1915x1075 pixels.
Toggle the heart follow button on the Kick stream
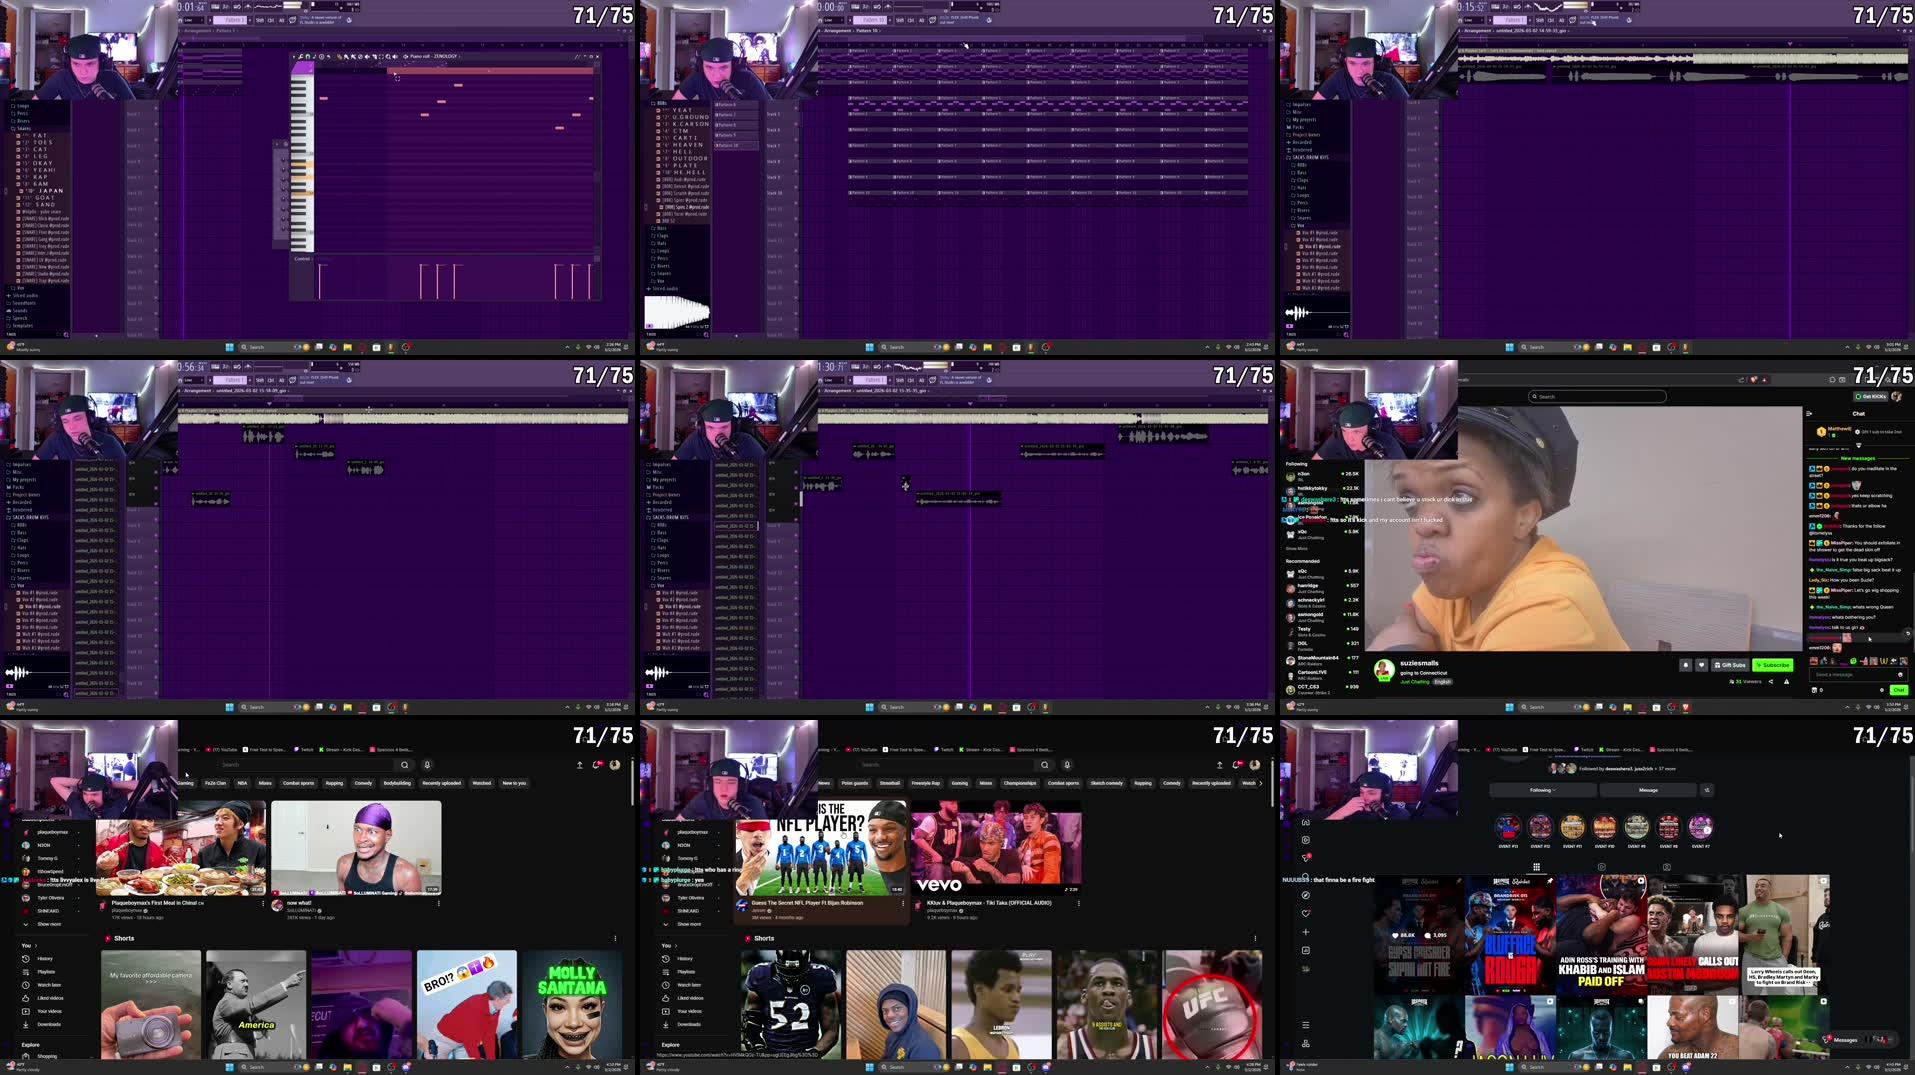[x=1703, y=665]
